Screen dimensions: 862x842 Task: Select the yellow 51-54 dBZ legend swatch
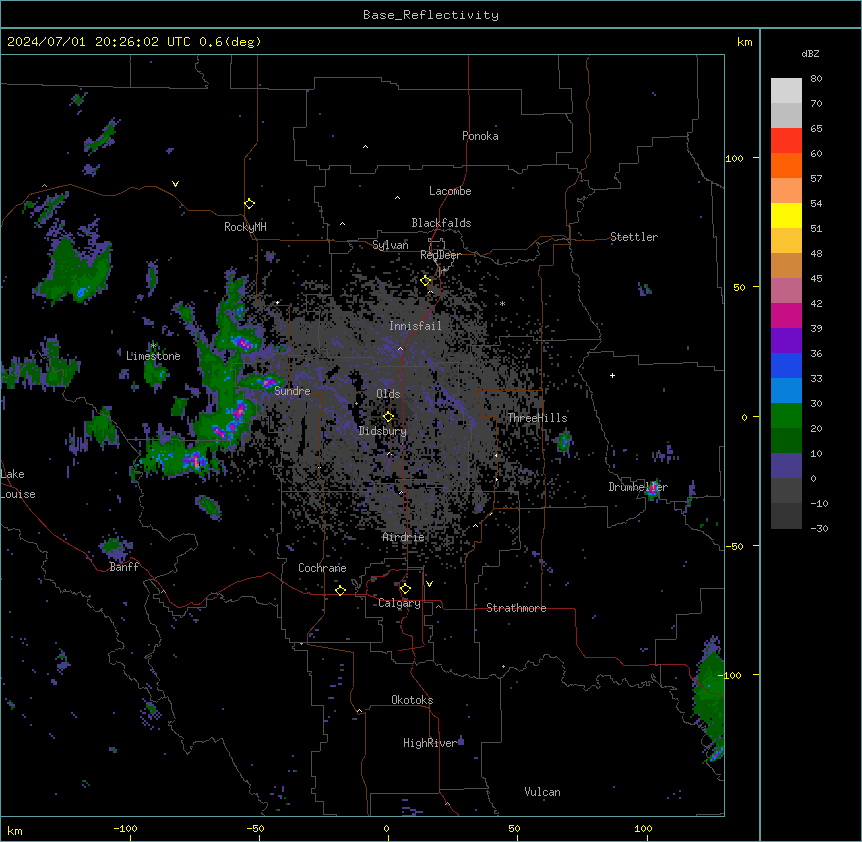click(x=786, y=215)
